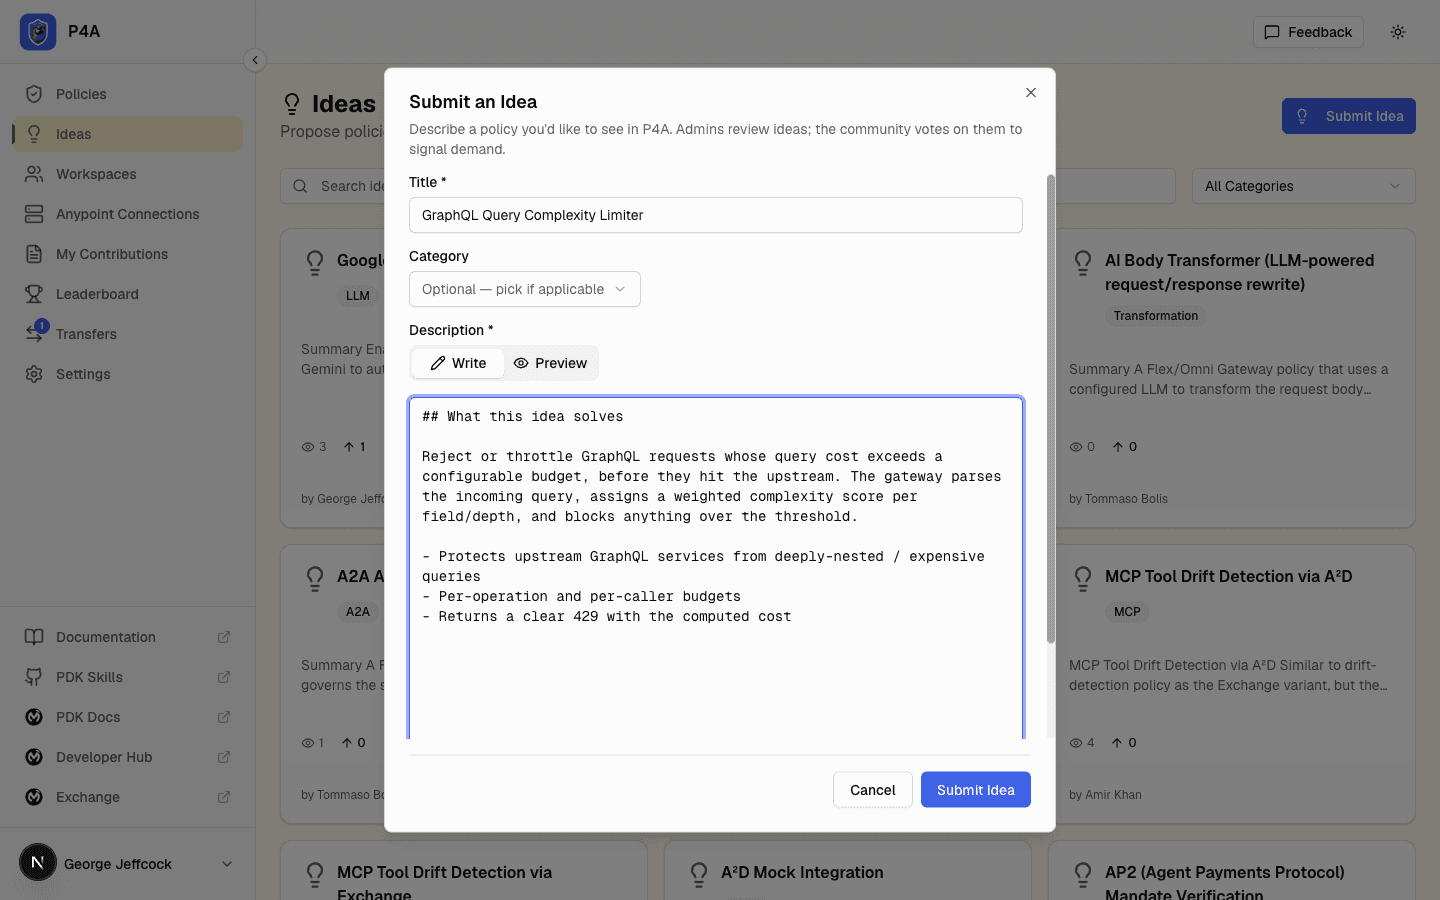Open A²D Mock Integration idea
The width and height of the screenshot is (1440, 900).
point(802,872)
